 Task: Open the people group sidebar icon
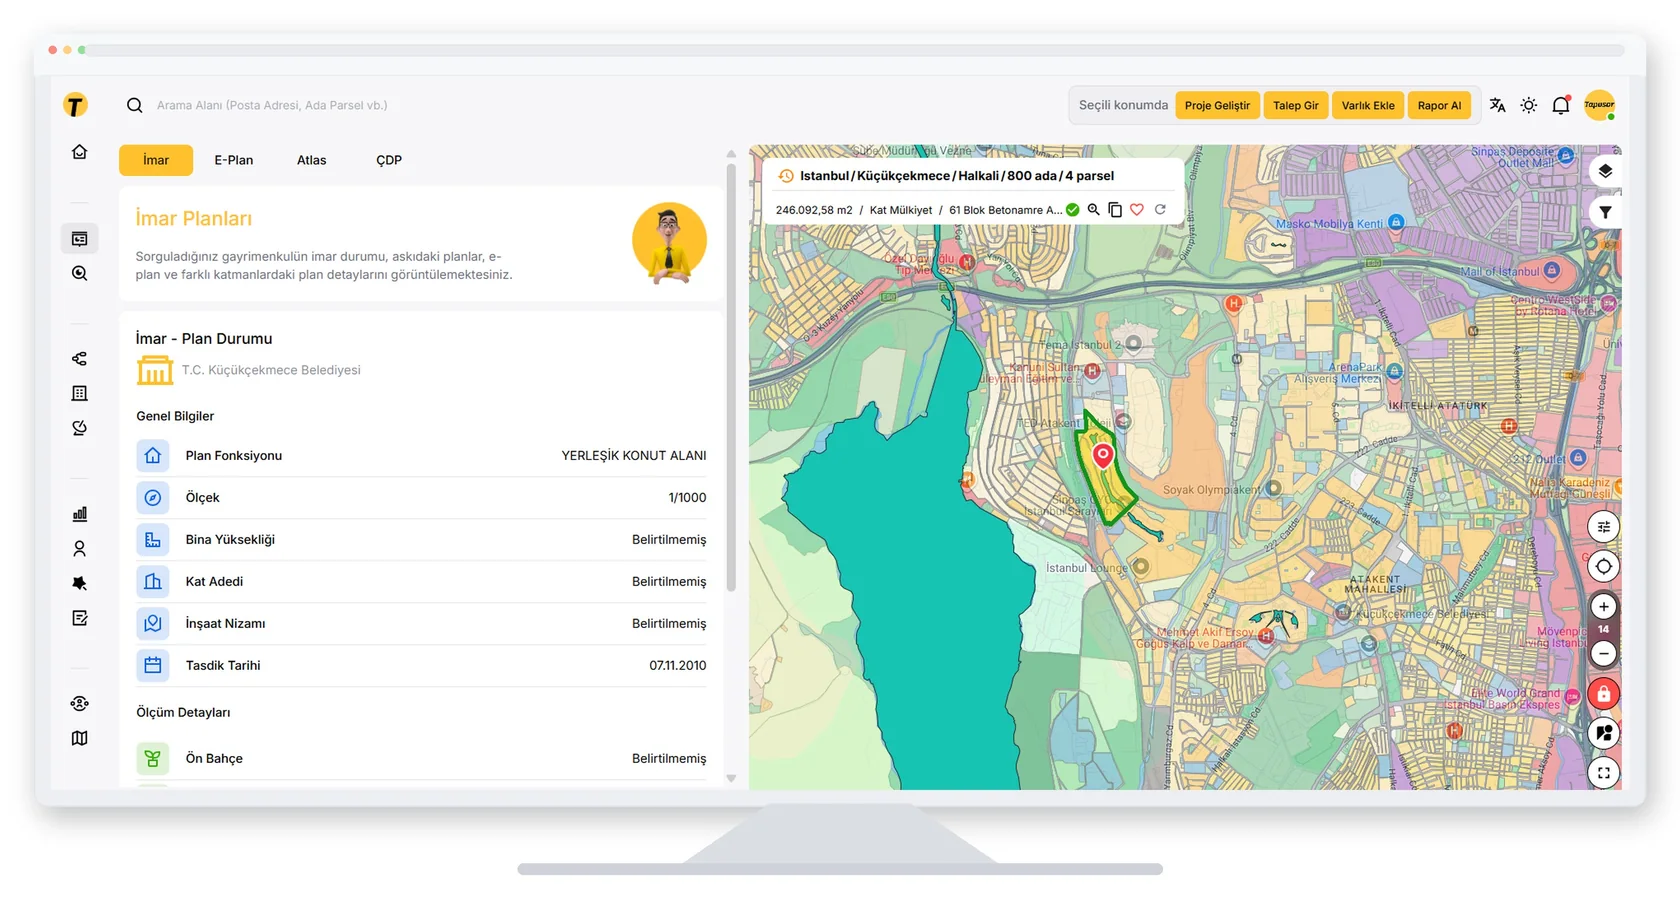pyautogui.click(x=79, y=704)
